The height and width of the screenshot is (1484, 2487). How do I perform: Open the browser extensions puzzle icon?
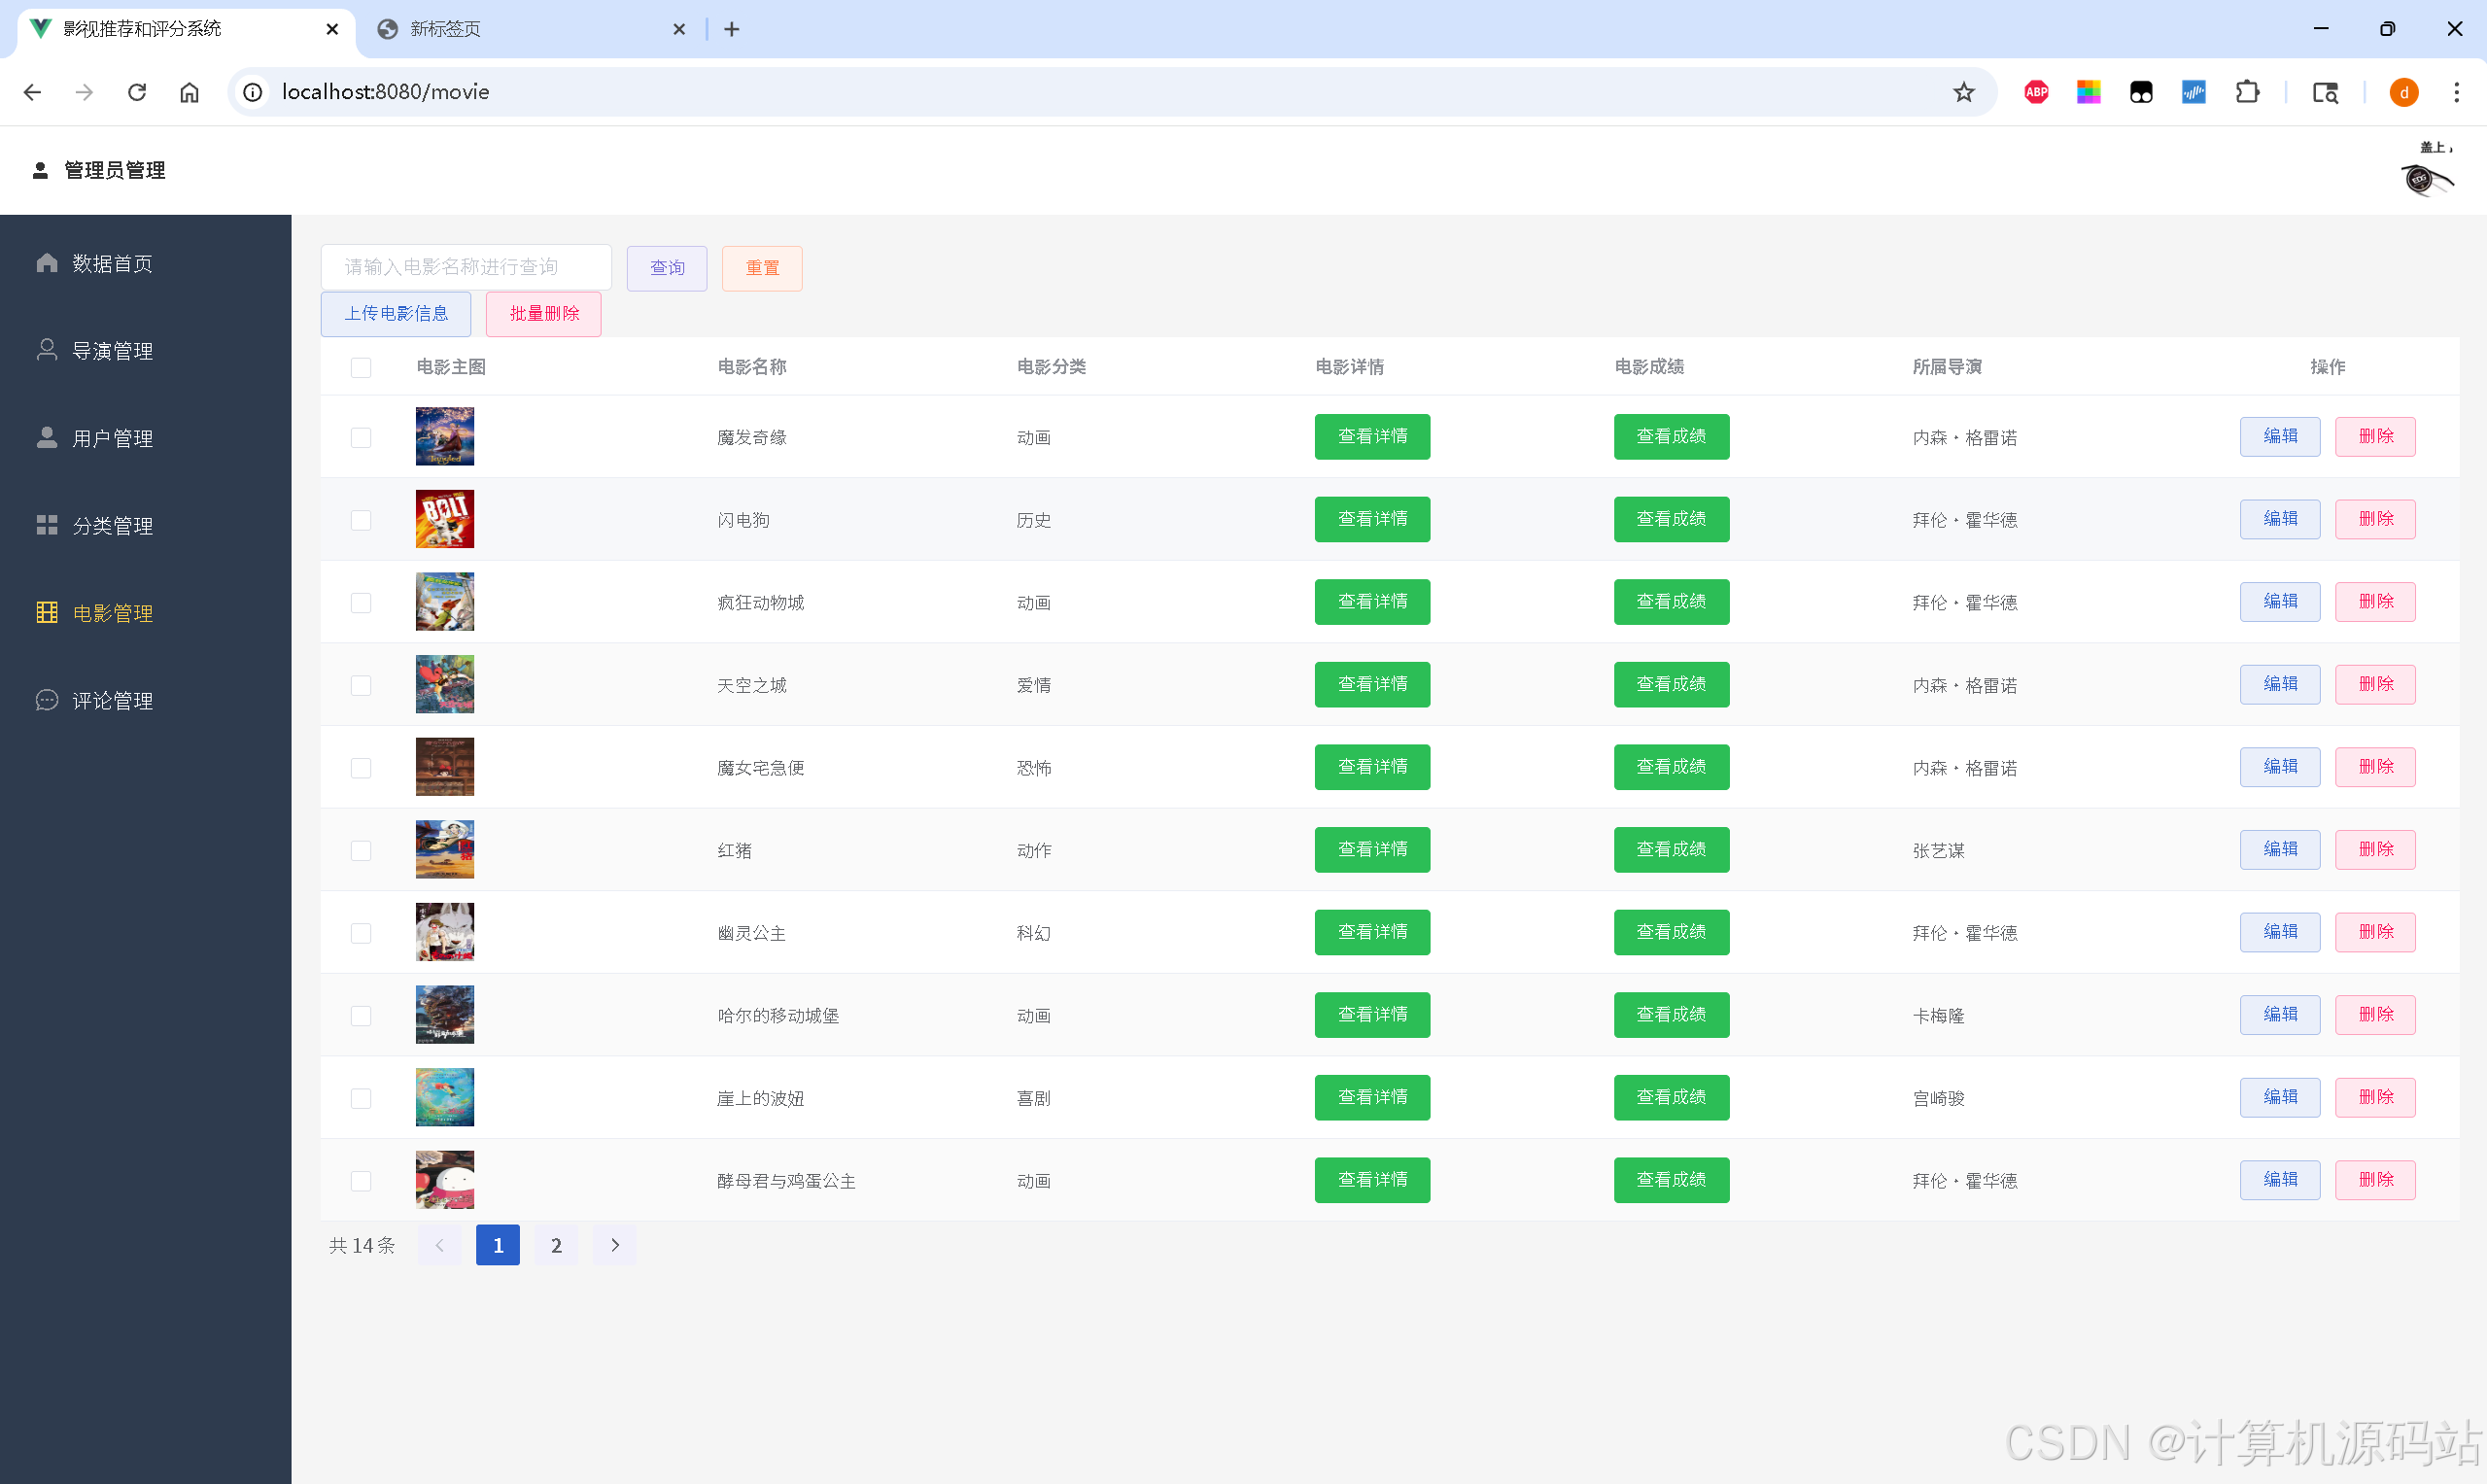[x=2247, y=92]
